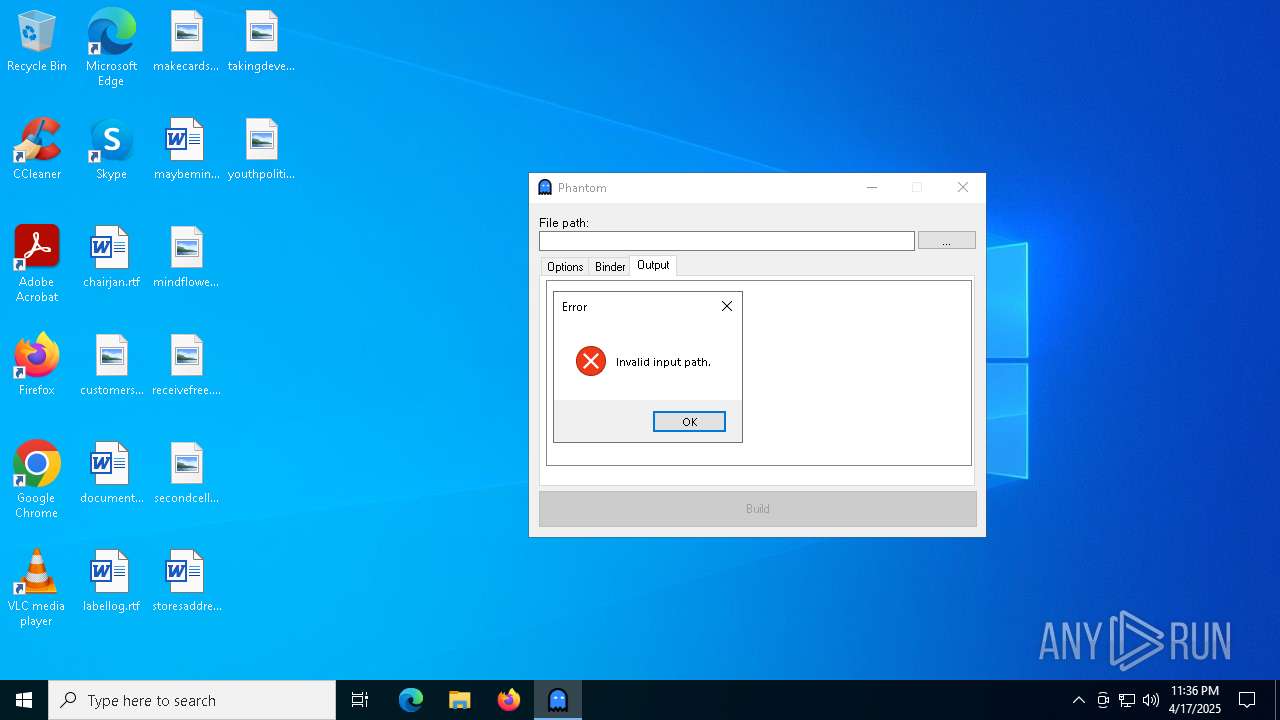
Task: Open the network status tray icon
Action: [1127, 700]
